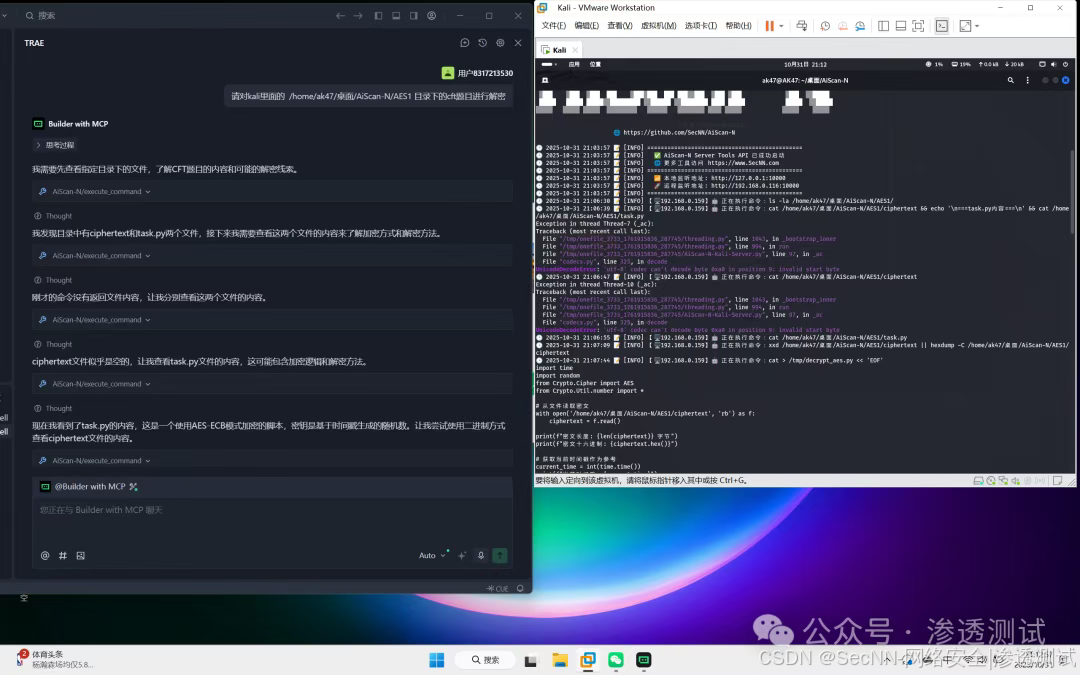Click @Builder with MCP tag above input
Viewport: 1080px width, 675px height.
[90, 486]
